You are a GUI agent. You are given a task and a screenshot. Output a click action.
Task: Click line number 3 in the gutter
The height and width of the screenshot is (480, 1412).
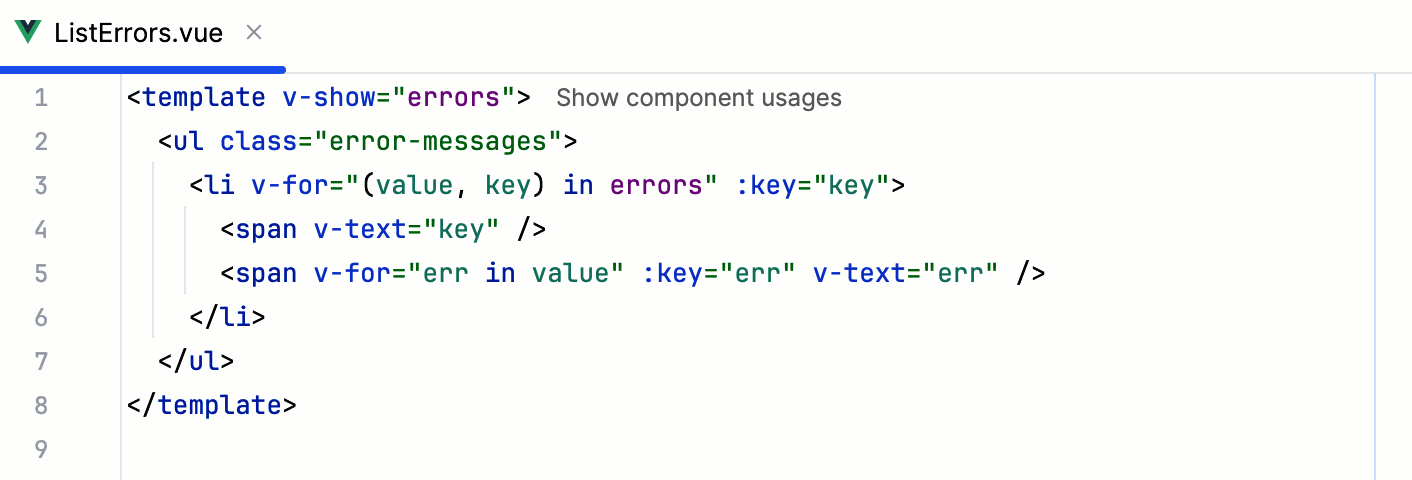(x=41, y=186)
